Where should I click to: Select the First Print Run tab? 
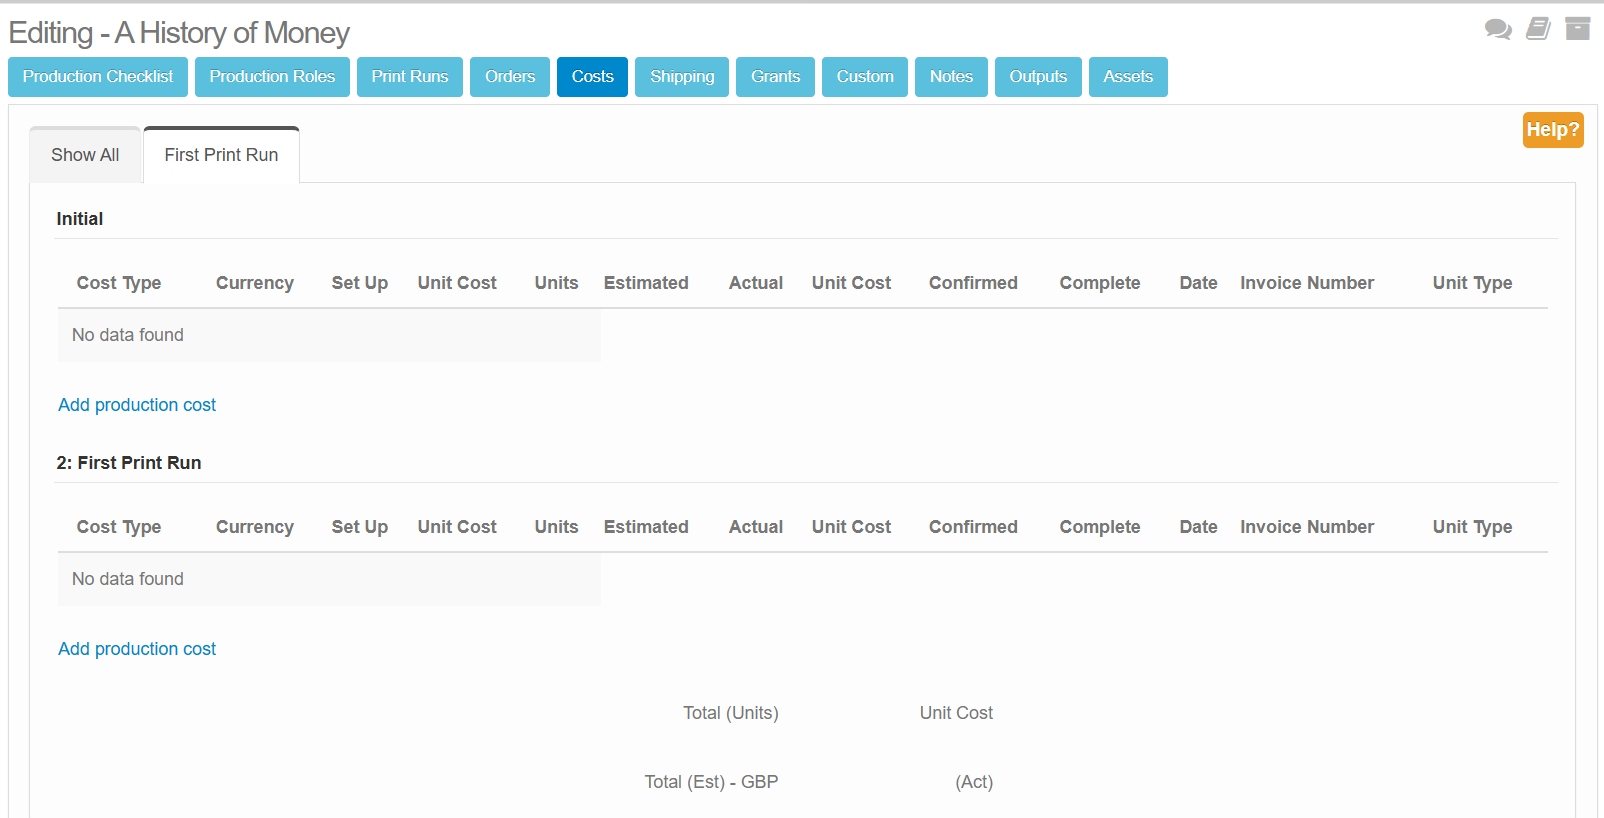point(221,155)
